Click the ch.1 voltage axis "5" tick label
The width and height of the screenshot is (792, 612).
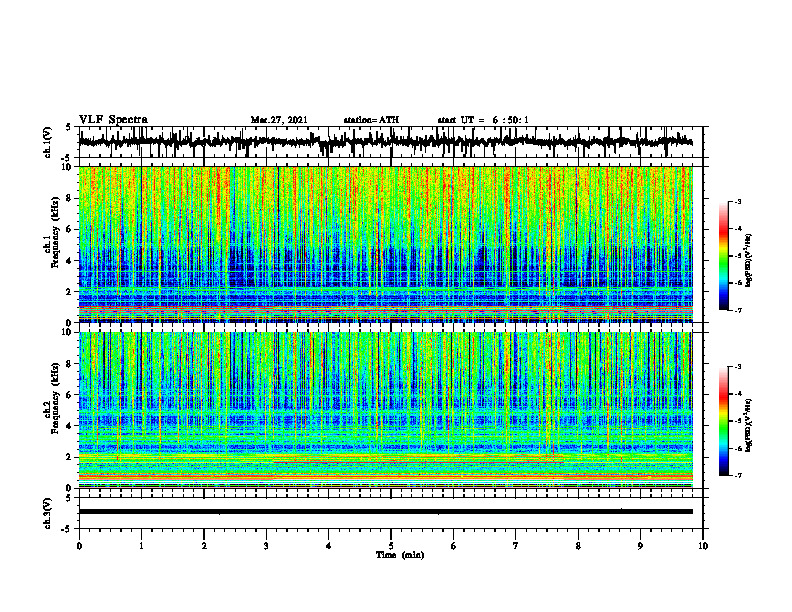coord(68,128)
